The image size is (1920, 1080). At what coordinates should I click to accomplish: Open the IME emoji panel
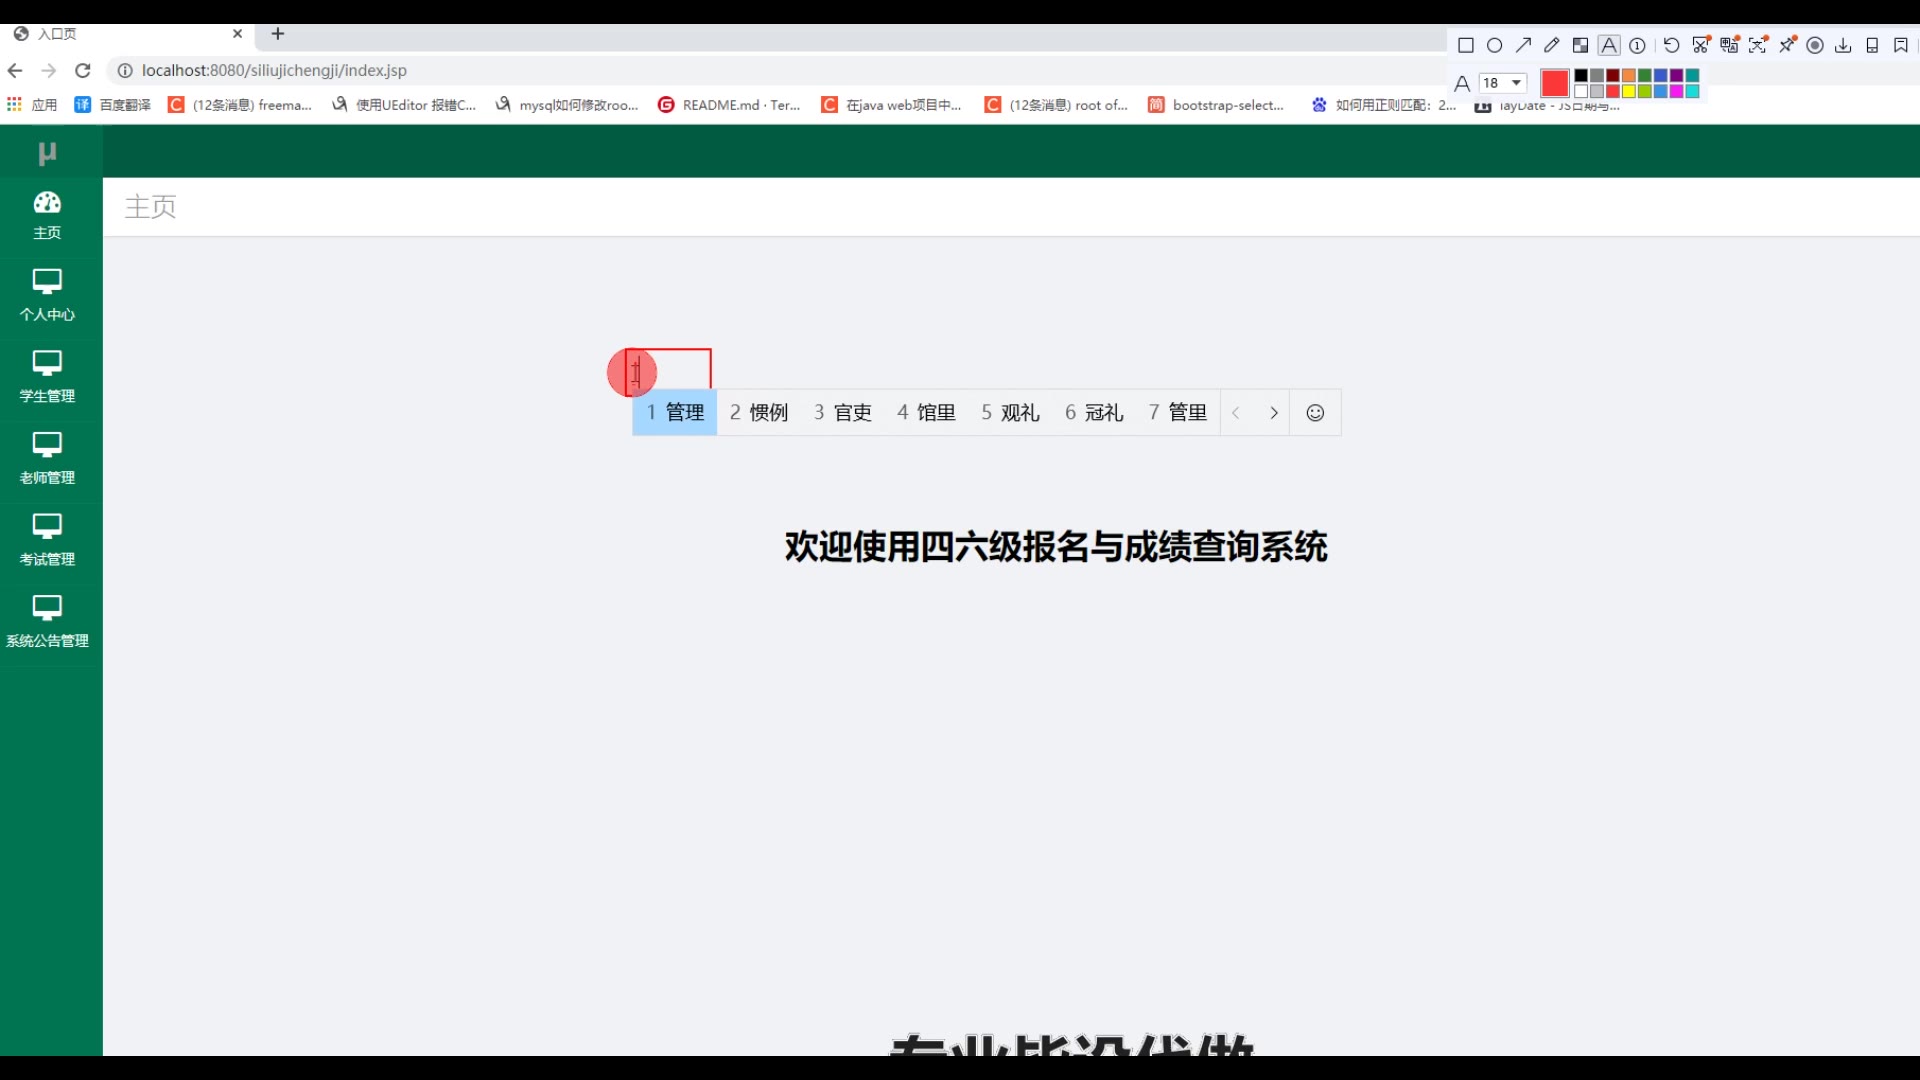pos(1315,413)
